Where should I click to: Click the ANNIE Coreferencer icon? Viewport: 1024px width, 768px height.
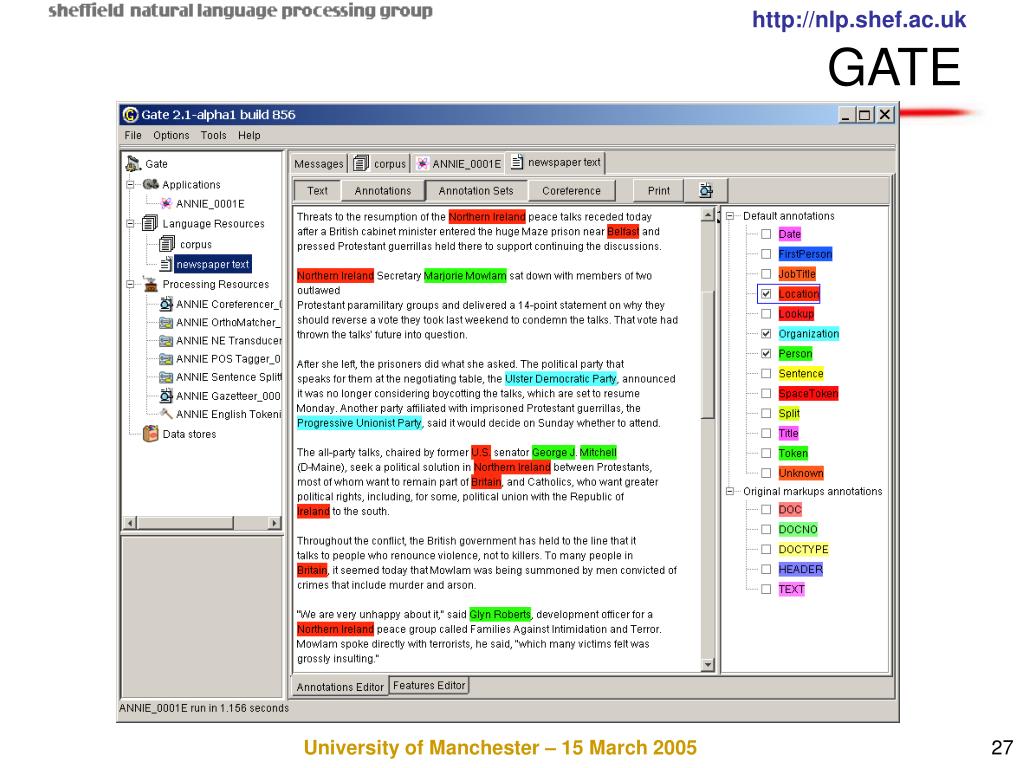point(167,304)
